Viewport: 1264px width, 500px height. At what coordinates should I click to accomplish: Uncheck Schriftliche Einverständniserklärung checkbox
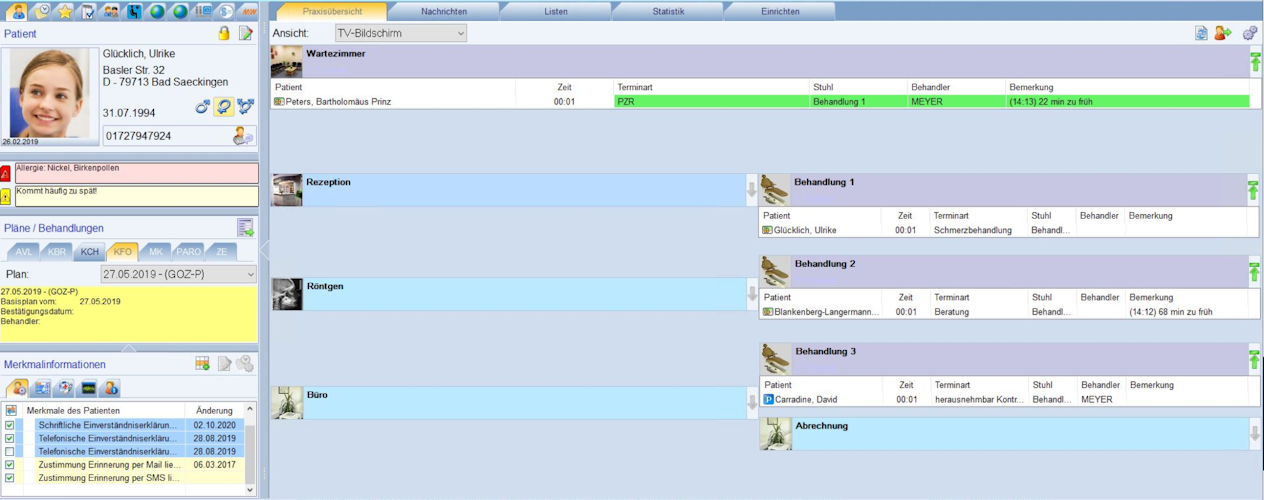pyautogui.click(x=10, y=425)
